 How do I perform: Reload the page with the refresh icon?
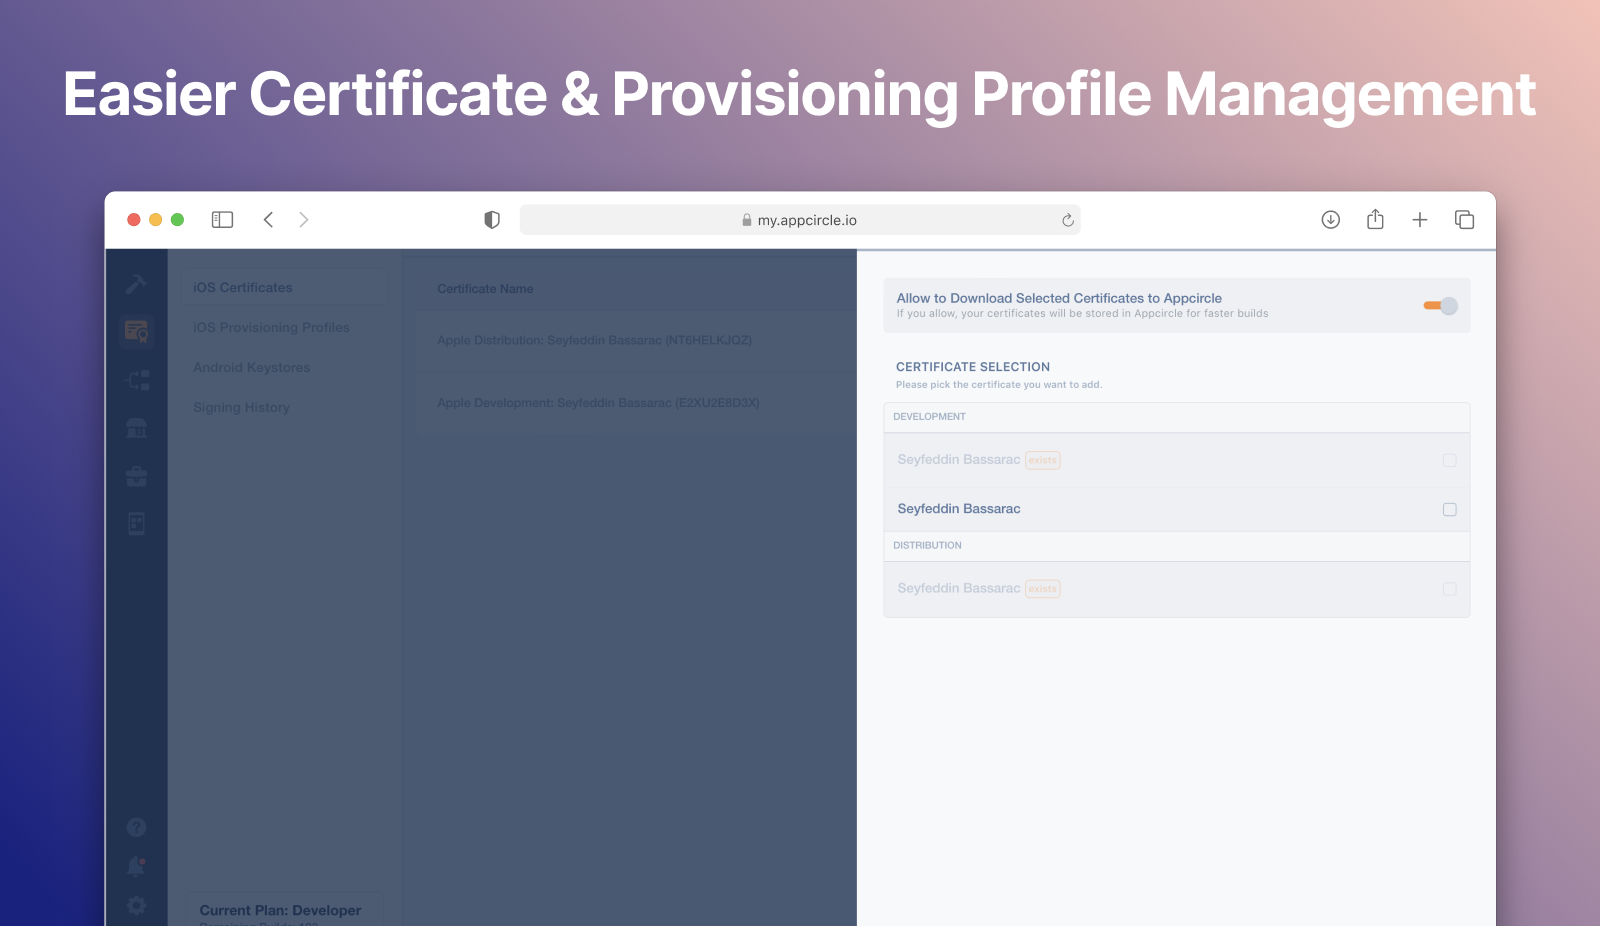[x=1068, y=220]
